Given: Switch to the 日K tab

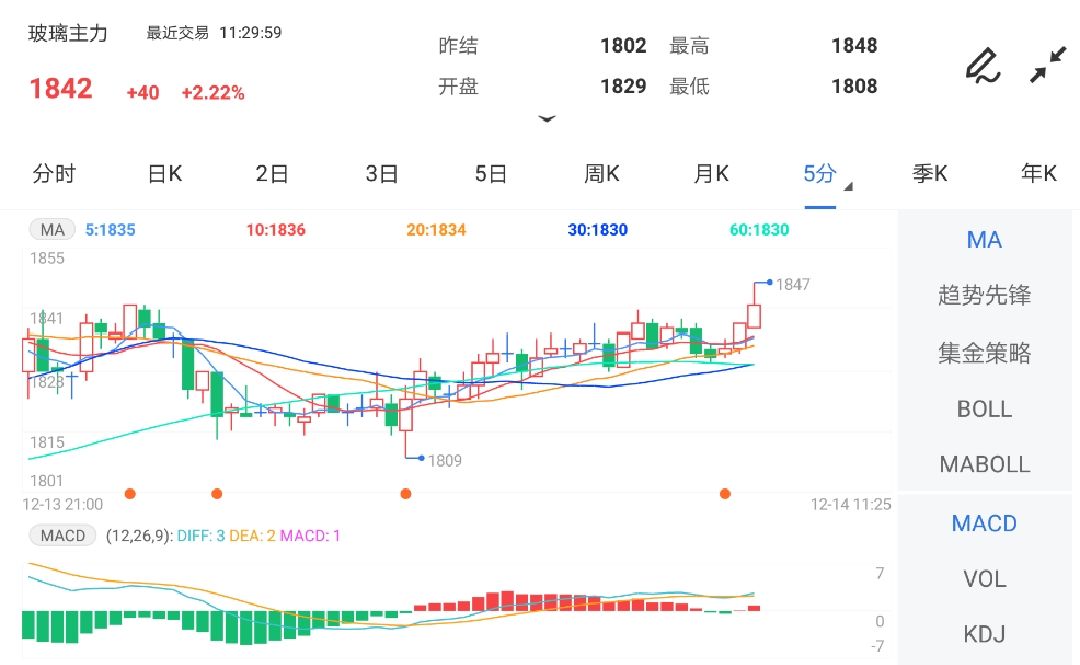Looking at the screenshot, I should [x=165, y=174].
